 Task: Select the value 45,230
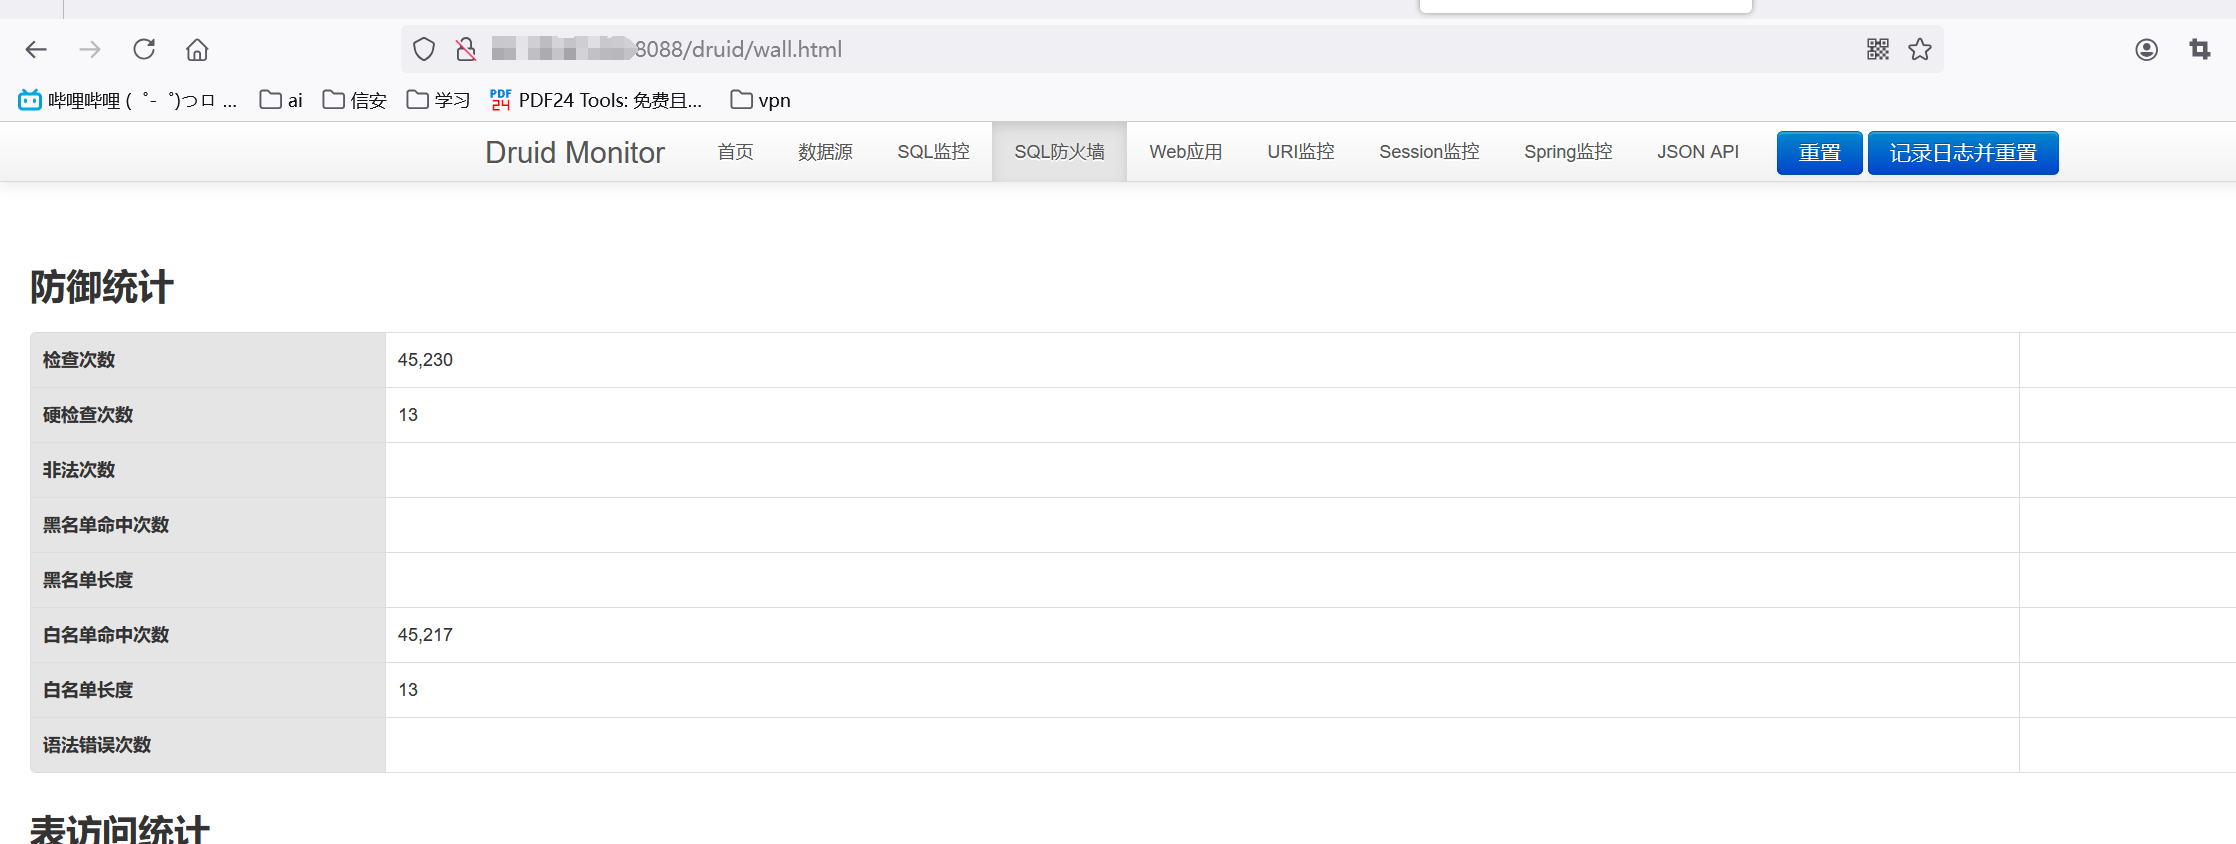pos(425,360)
